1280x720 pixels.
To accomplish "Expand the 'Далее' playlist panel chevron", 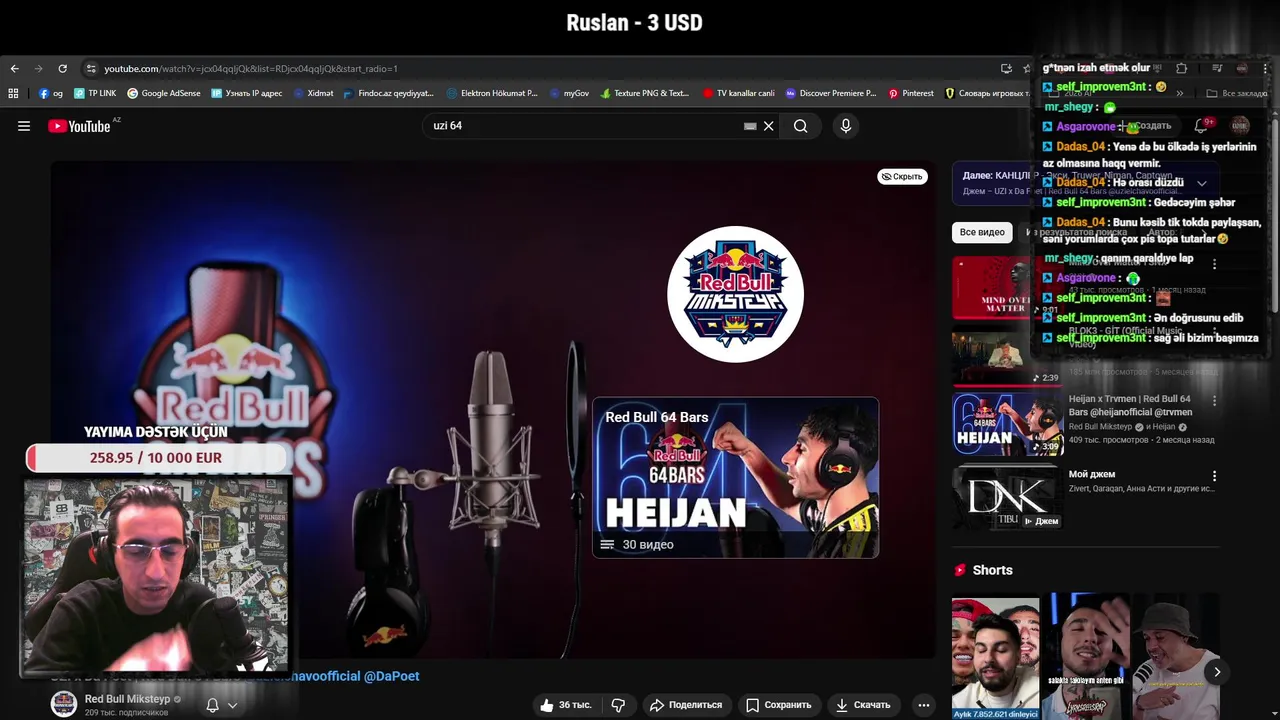I will click(1202, 183).
